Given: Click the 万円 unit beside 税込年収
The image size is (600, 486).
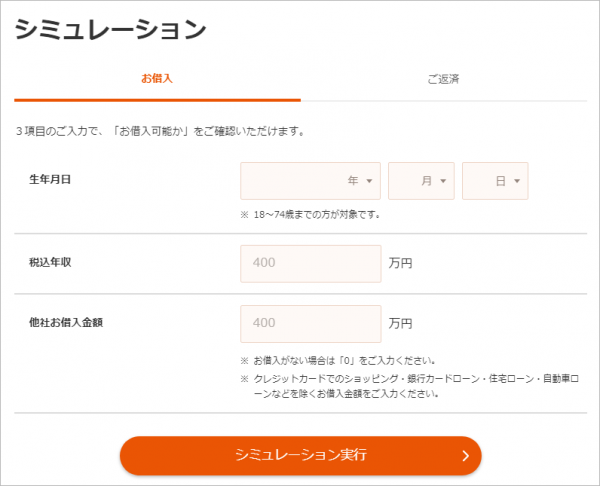Looking at the screenshot, I should click(400, 263).
